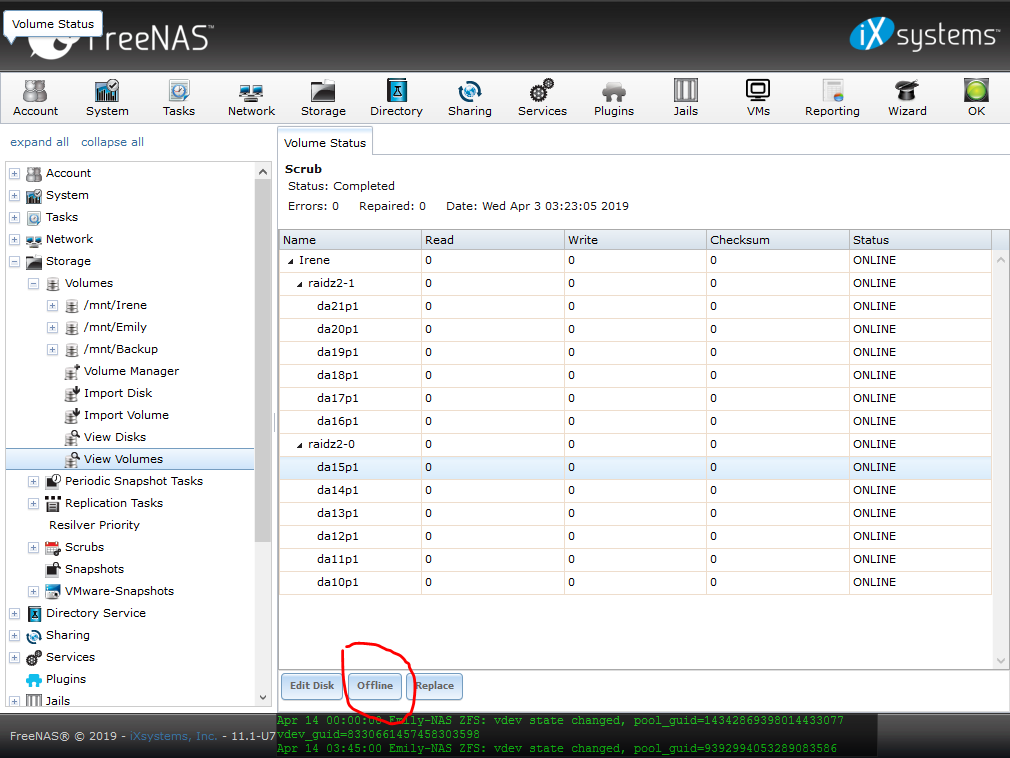The height and width of the screenshot is (758, 1010).
Task: Sort the table by Name column
Action: tap(350, 240)
